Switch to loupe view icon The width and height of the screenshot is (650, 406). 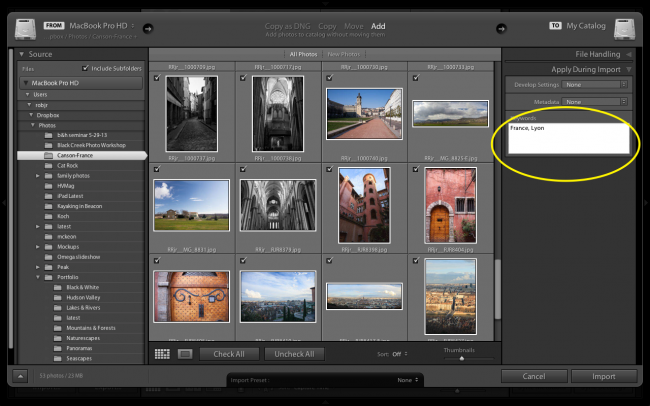pyautogui.click(x=185, y=354)
